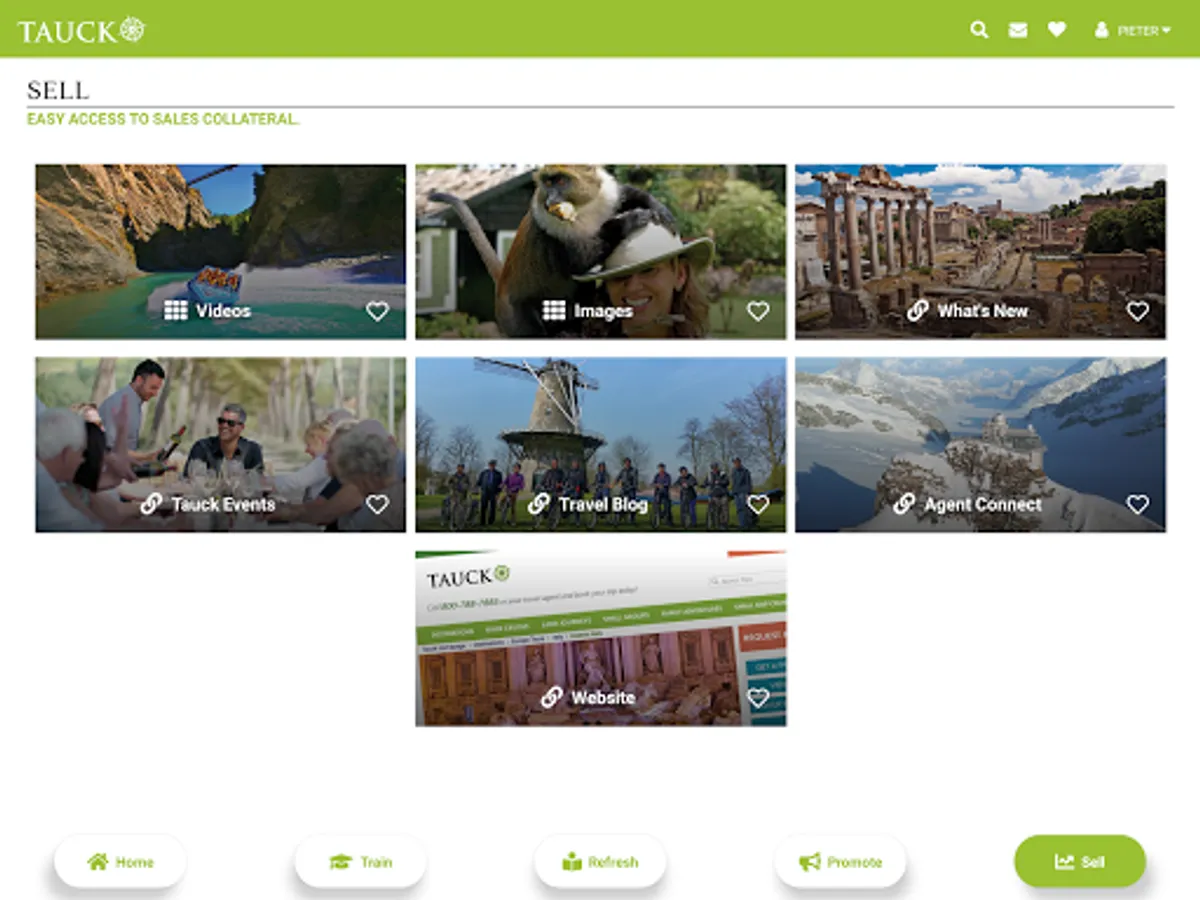Open the mail envelope icon in header
This screenshot has width=1200, height=900.
click(x=1018, y=30)
